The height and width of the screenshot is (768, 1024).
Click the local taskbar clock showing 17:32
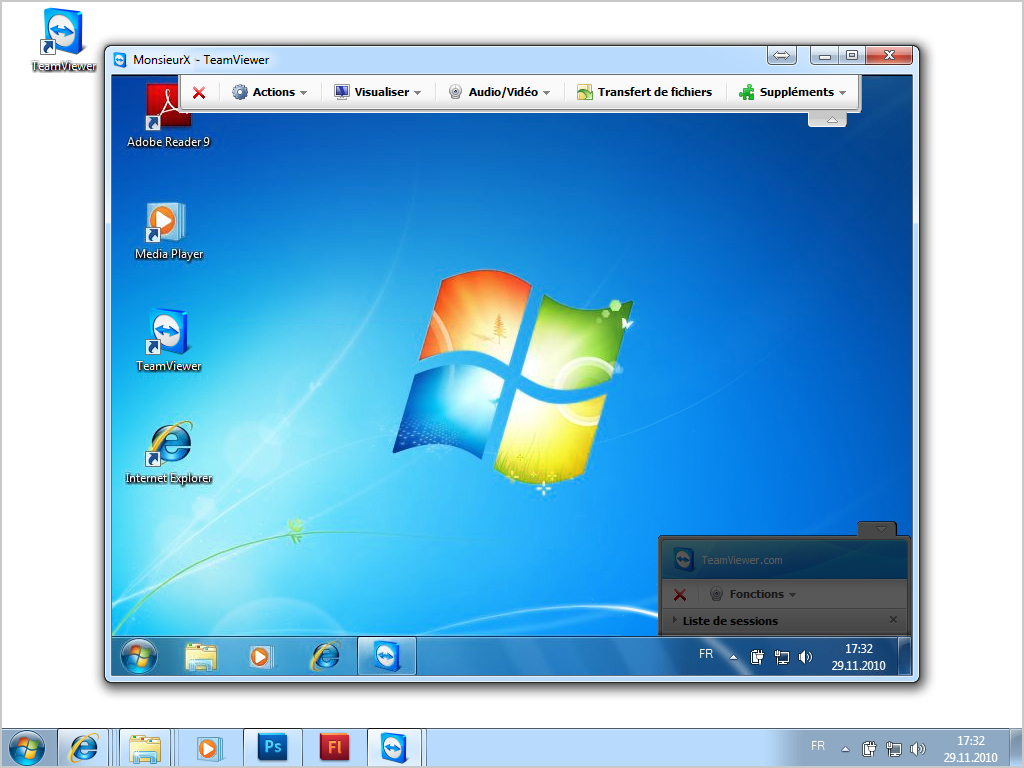pos(970,748)
